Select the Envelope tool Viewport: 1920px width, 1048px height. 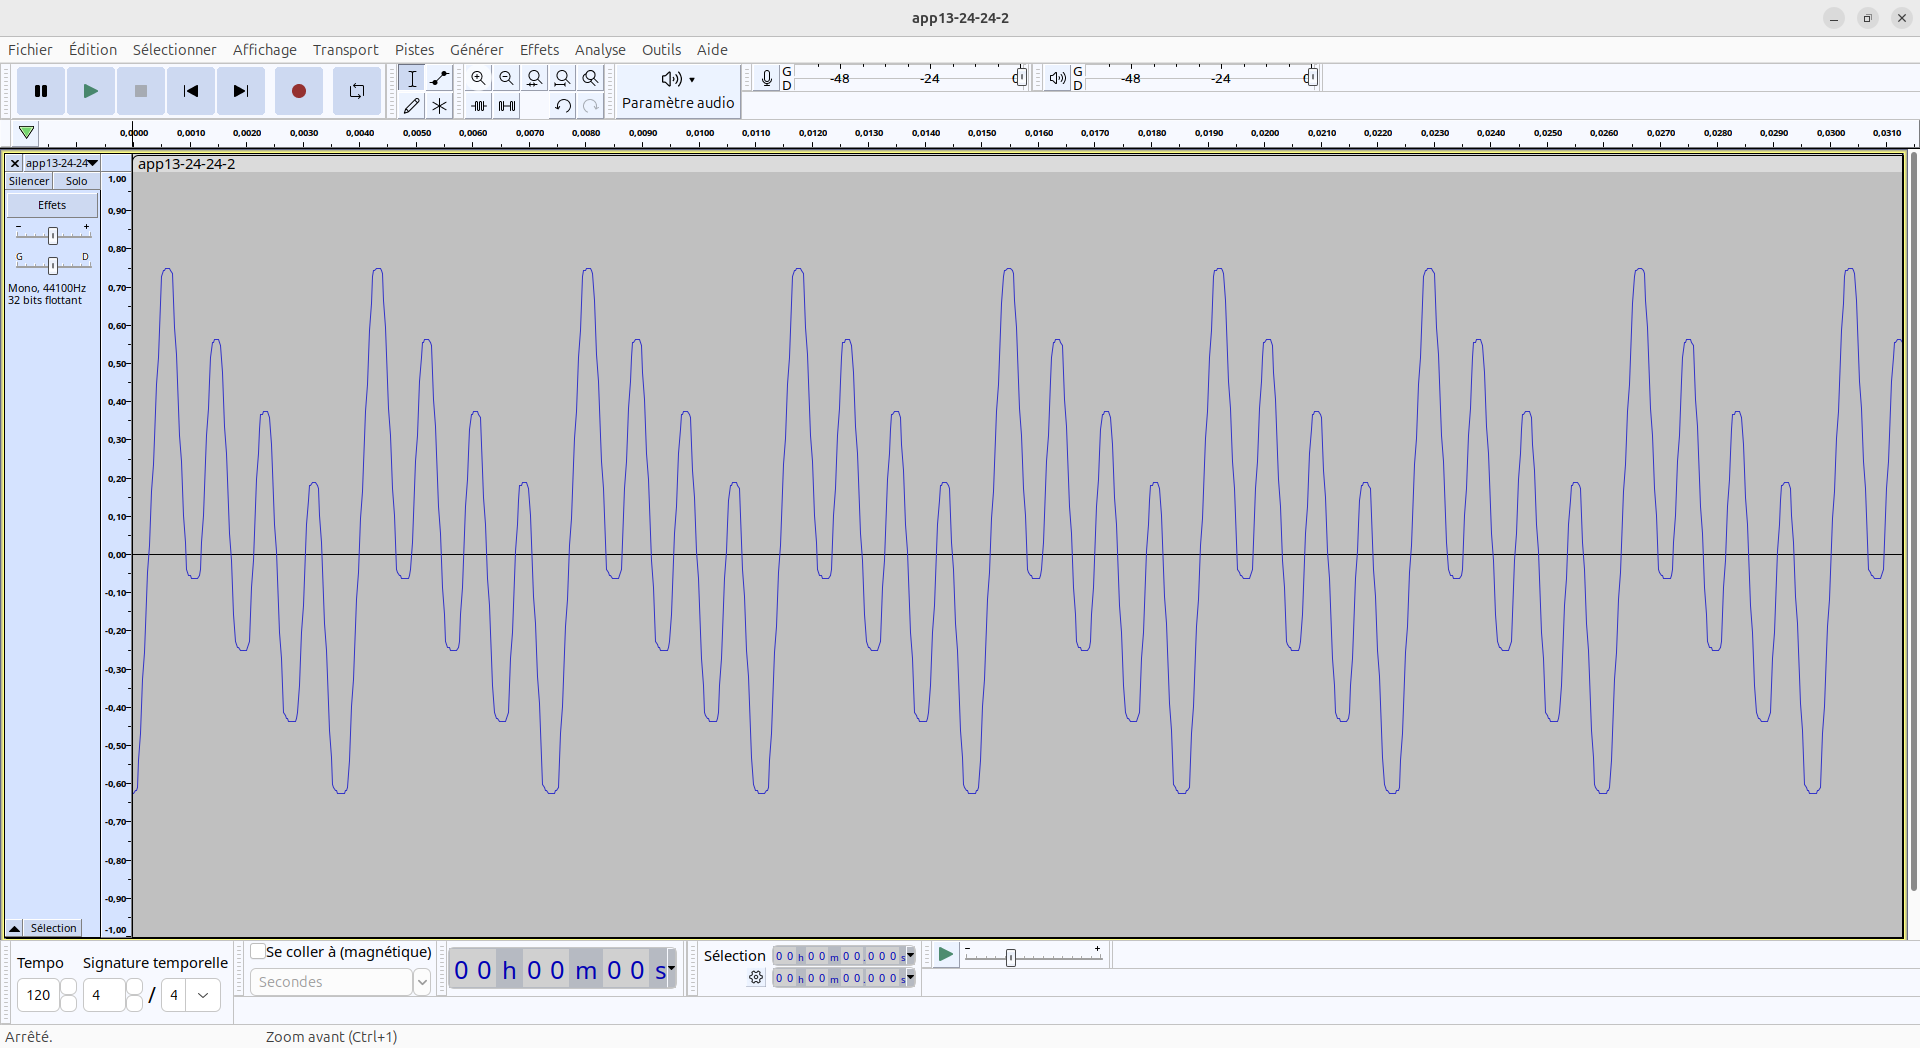439,78
